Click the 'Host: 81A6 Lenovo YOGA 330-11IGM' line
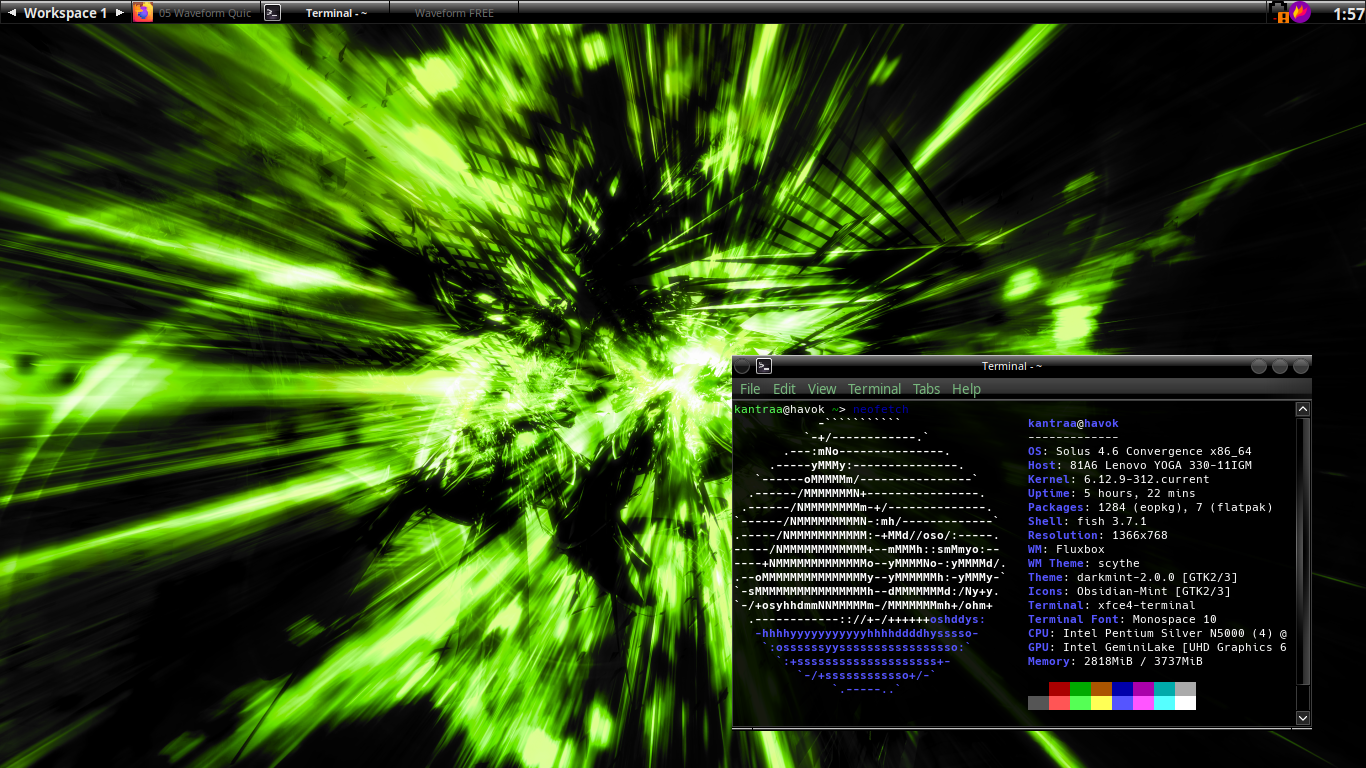The width and height of the screenshot is (1366, 768). click(x=1140, y=466)
